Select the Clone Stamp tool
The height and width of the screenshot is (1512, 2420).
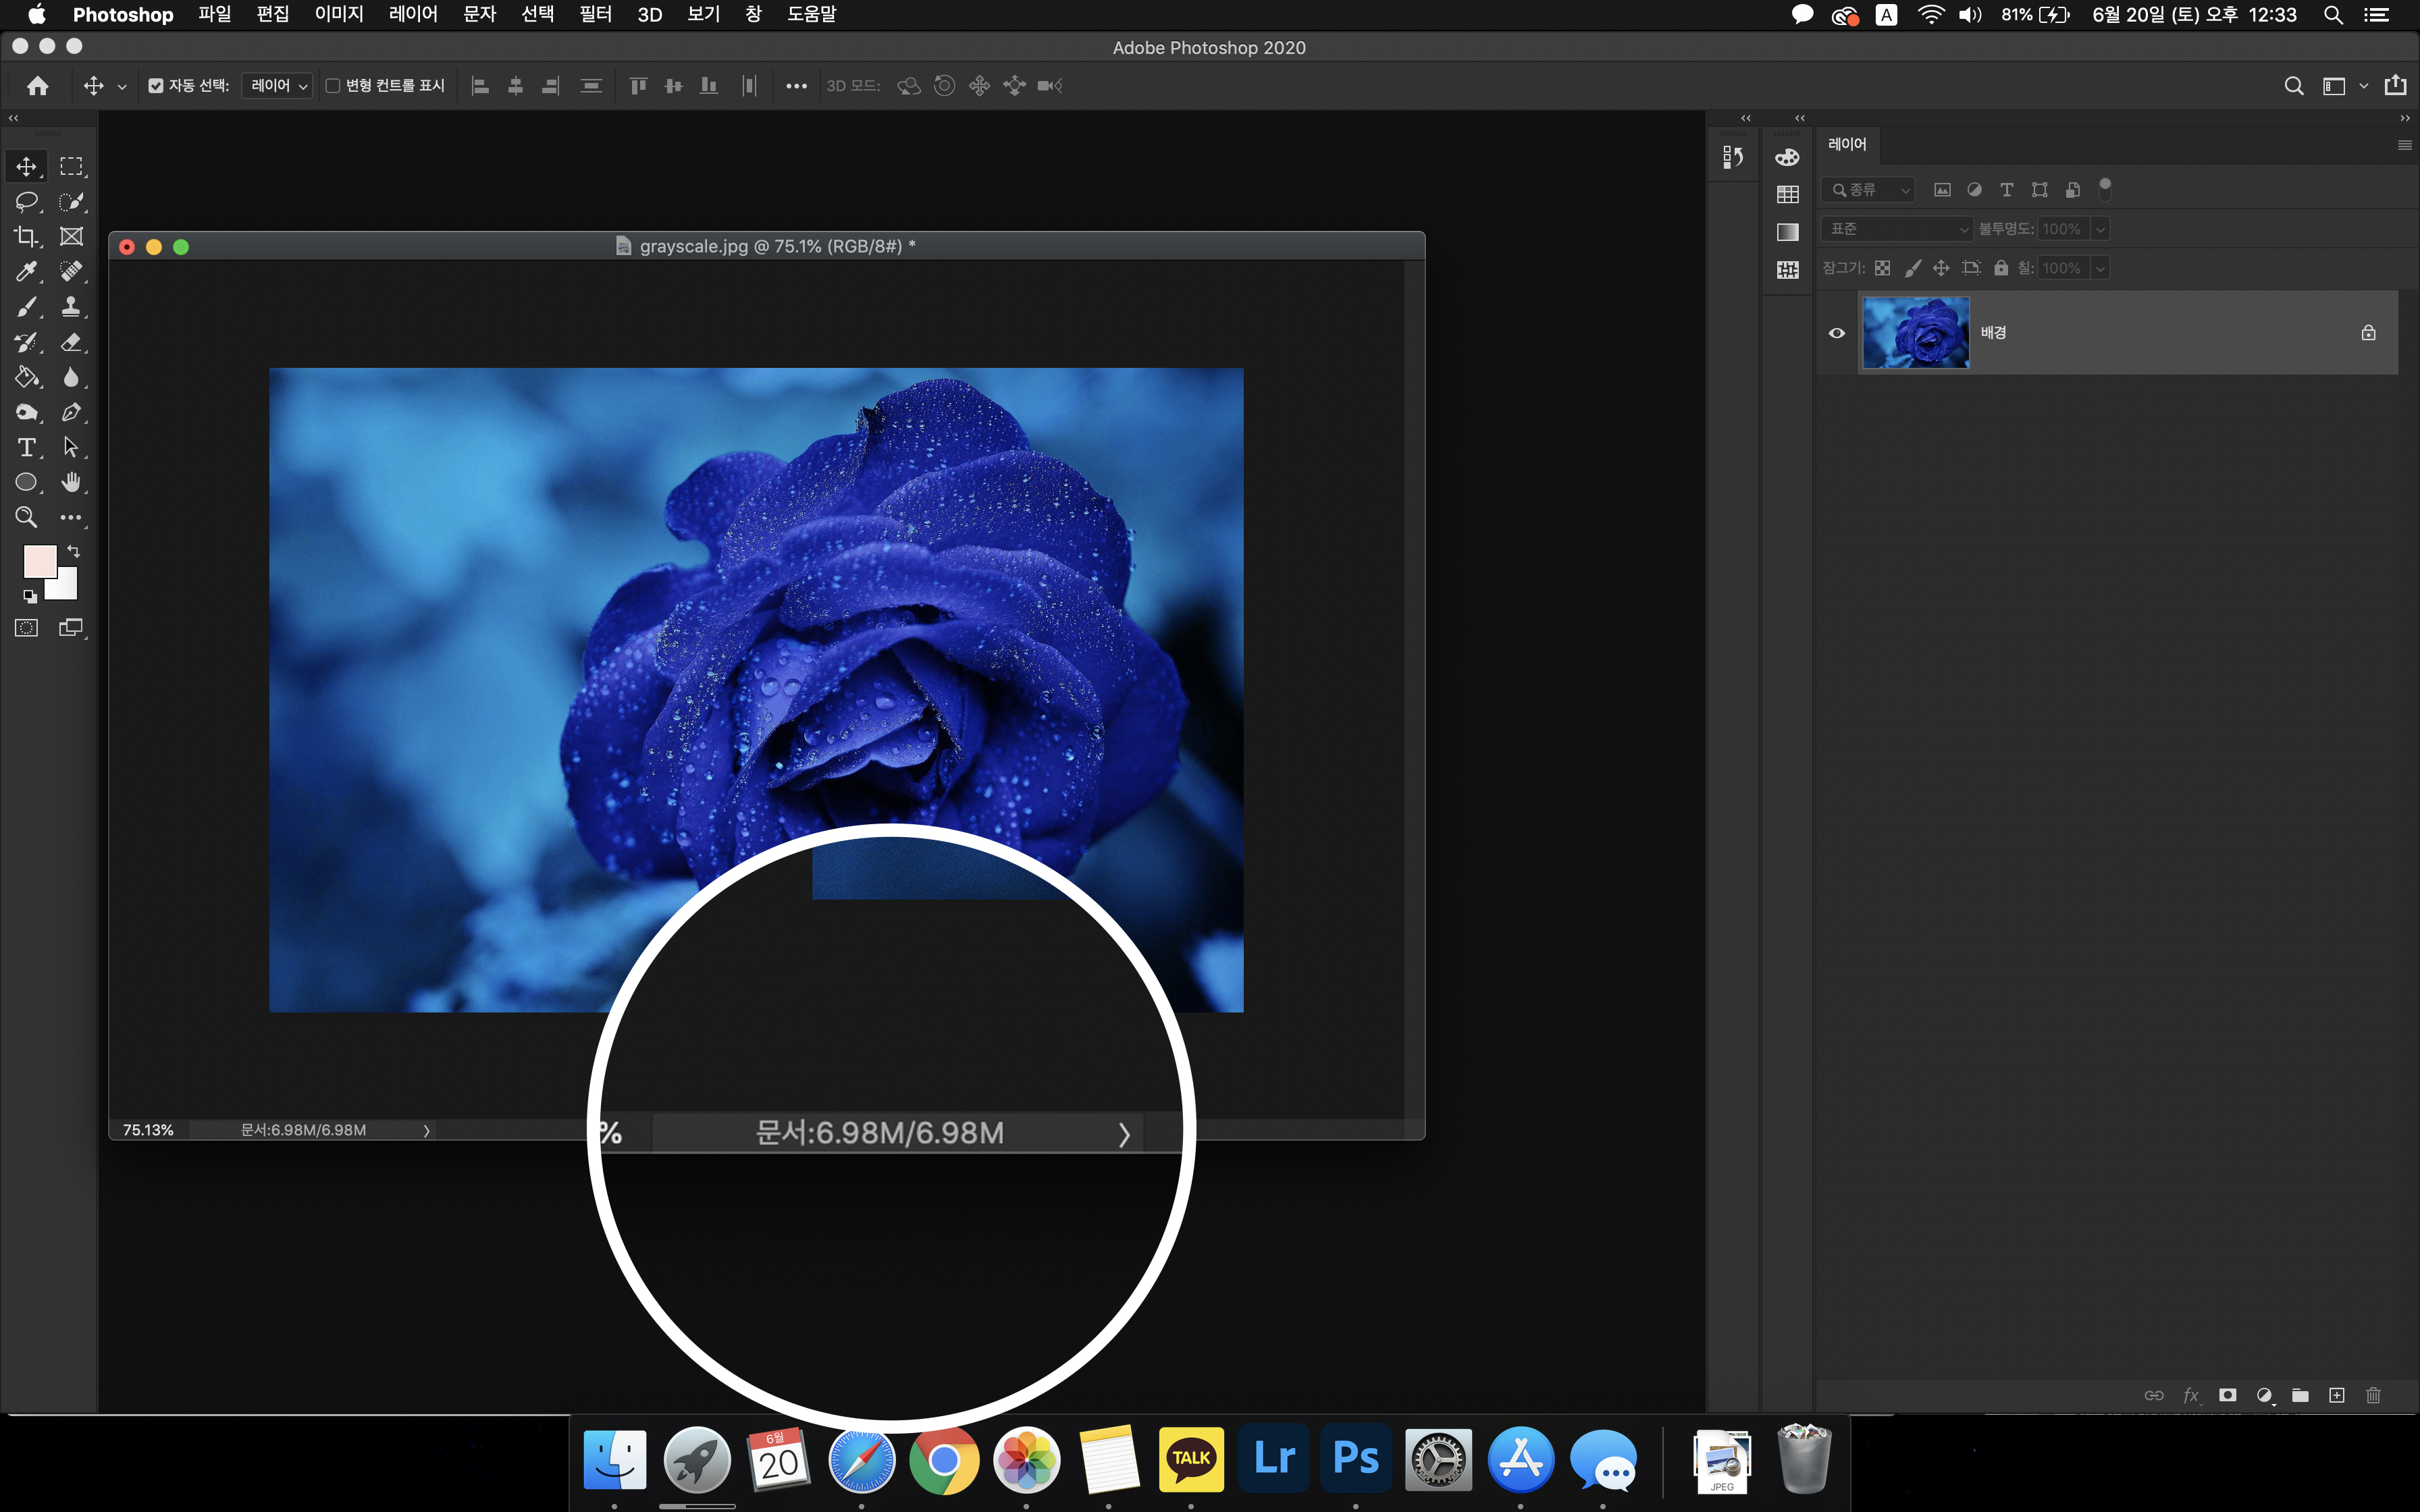(x=71, y=306)
